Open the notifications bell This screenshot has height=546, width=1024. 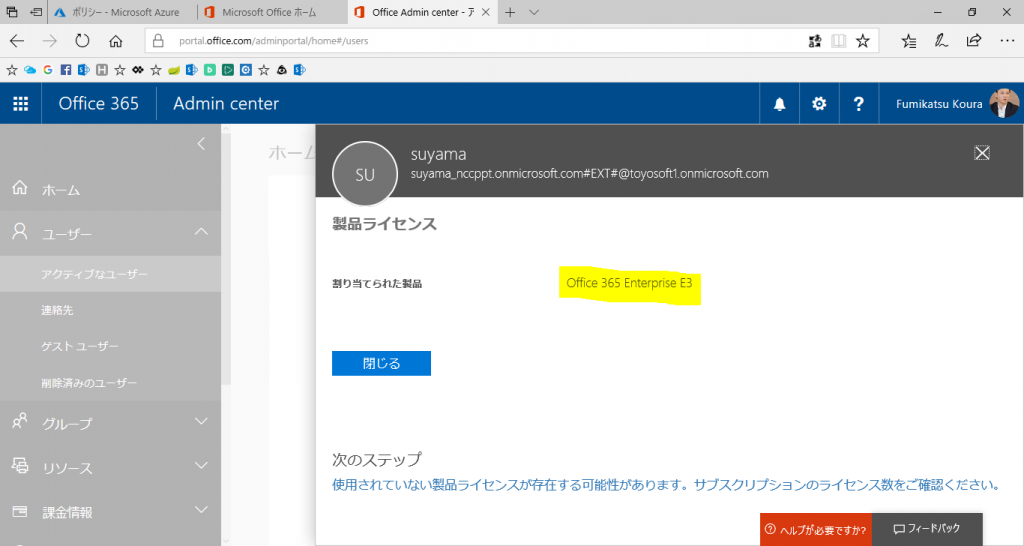[x=779, y=104]
